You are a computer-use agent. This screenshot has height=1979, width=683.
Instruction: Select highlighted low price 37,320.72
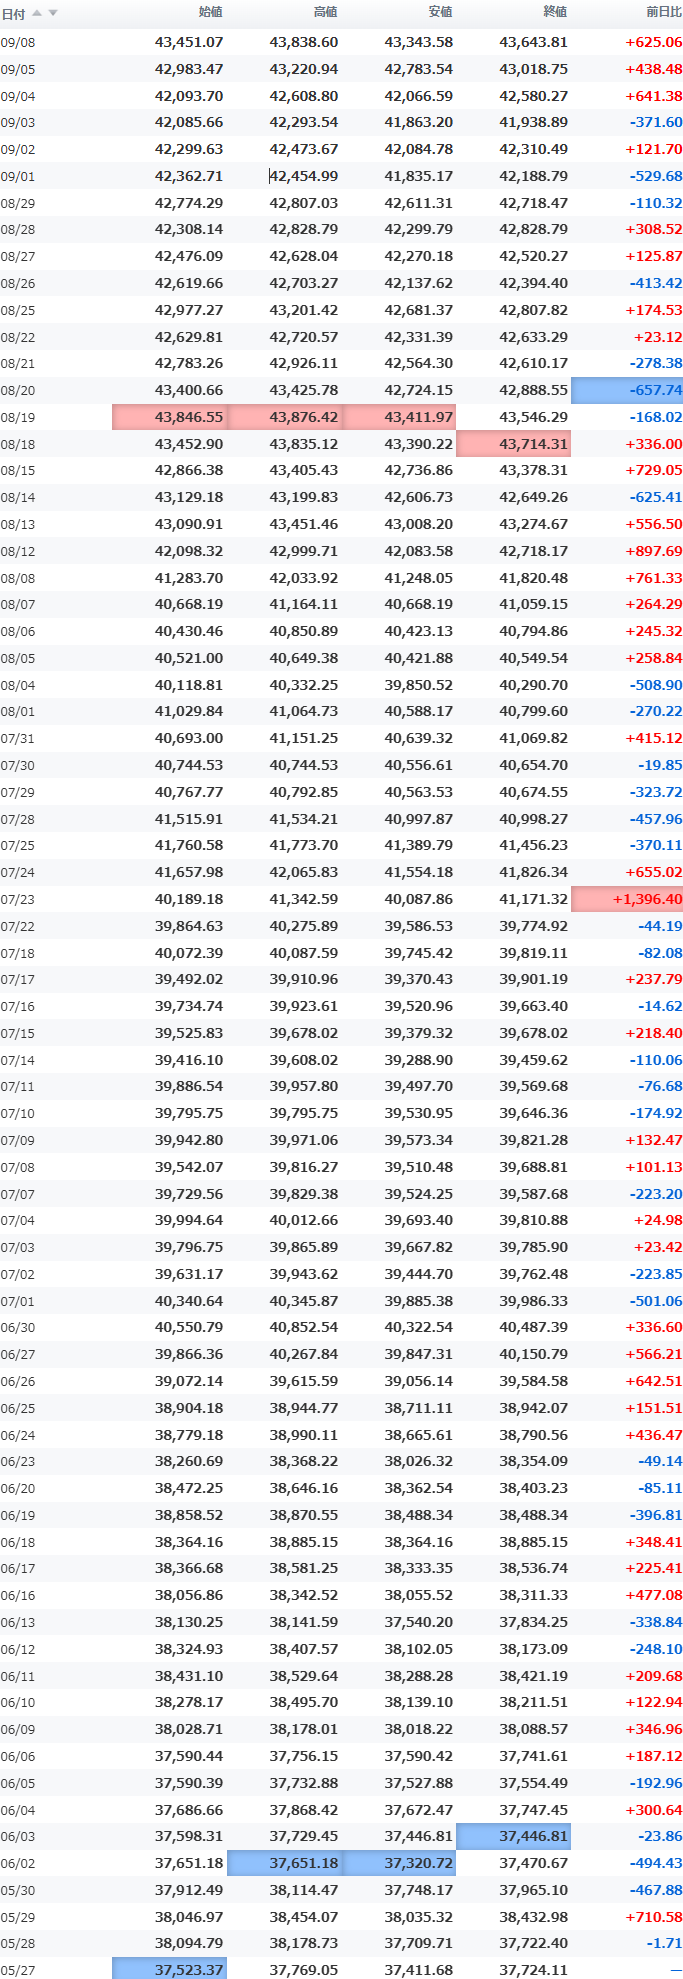point(399,1863)
